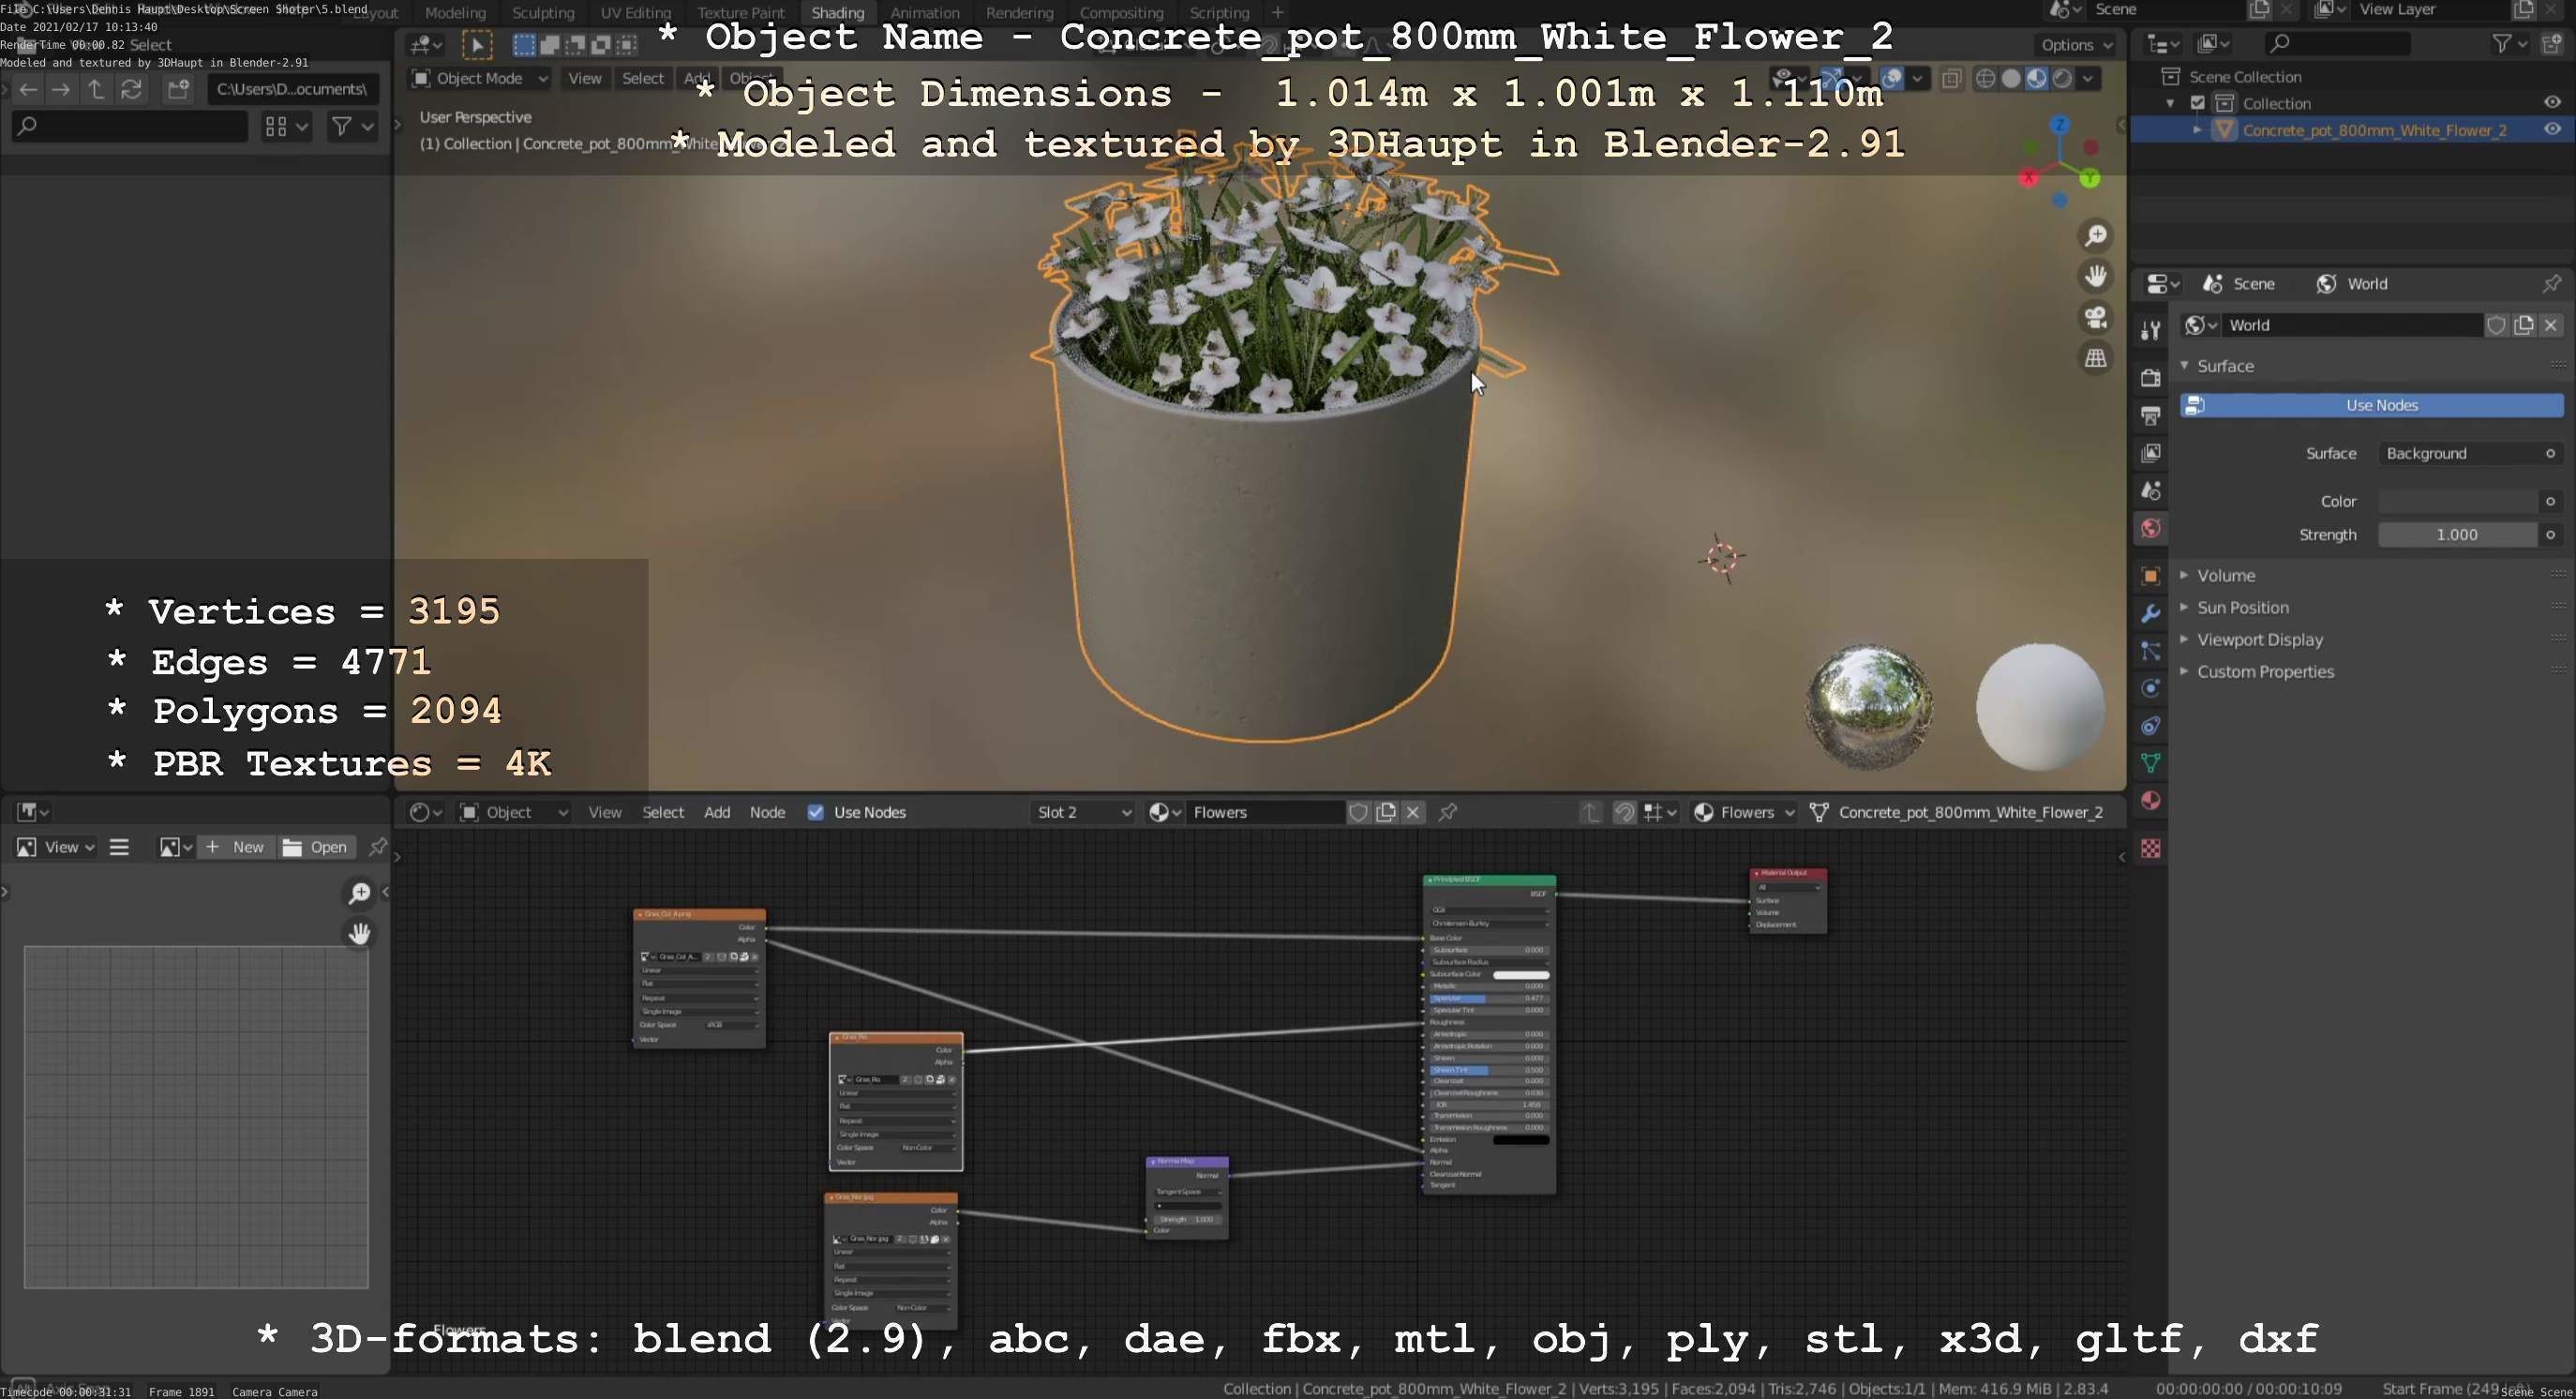
Task: Switch to the Modeling workspace tab
Action: pyautogui.click(x=455, y=13)
